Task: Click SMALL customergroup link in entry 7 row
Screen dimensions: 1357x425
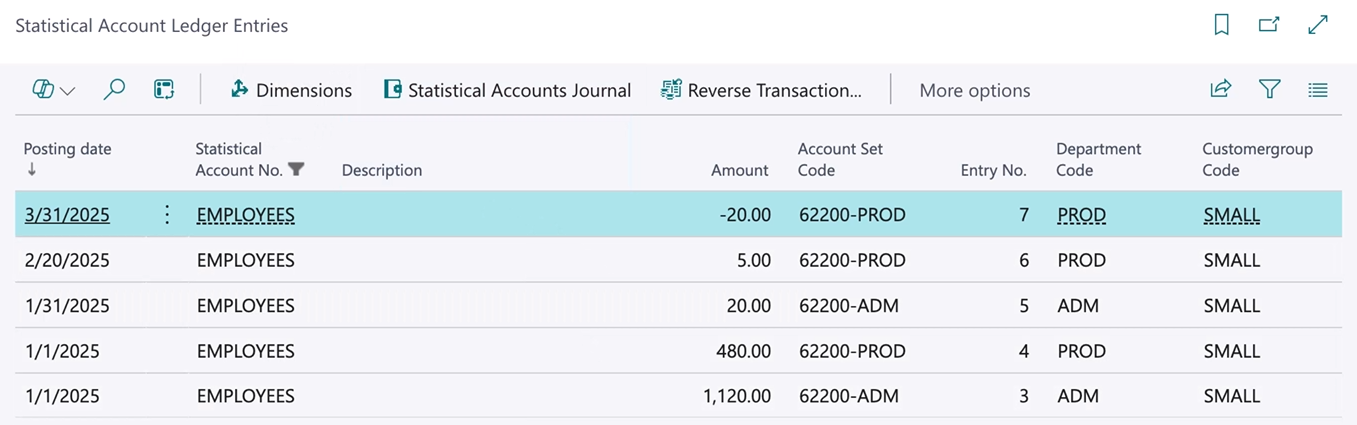Action: [x=1232, y=215]
